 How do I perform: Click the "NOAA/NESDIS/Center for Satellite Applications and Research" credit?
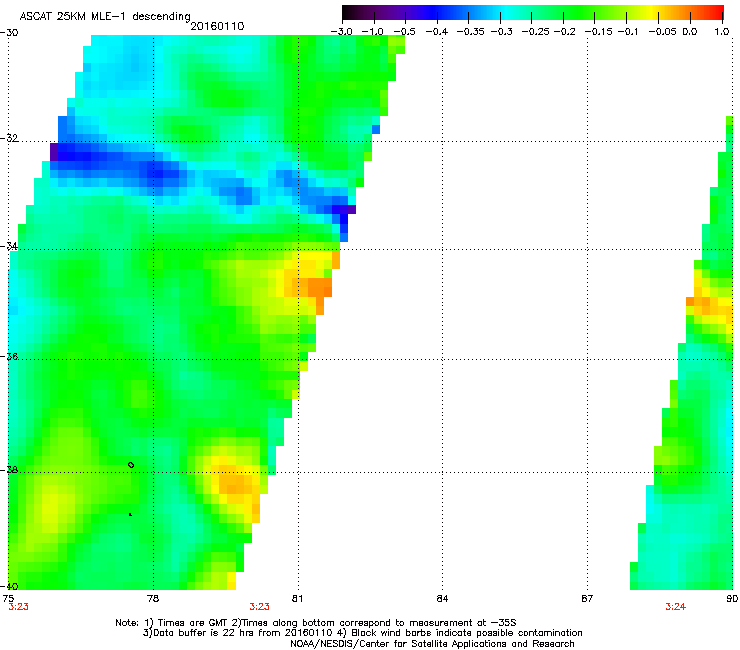point(432,644)
